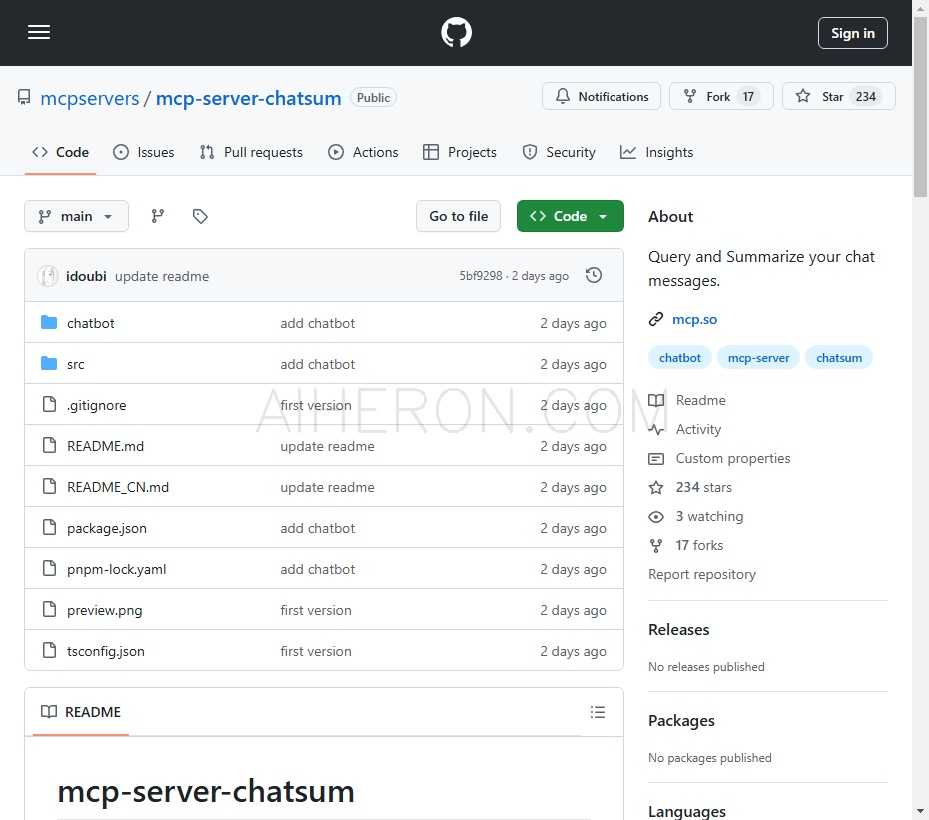Open the add chatbot commit on package.json row

coord(318,528)
